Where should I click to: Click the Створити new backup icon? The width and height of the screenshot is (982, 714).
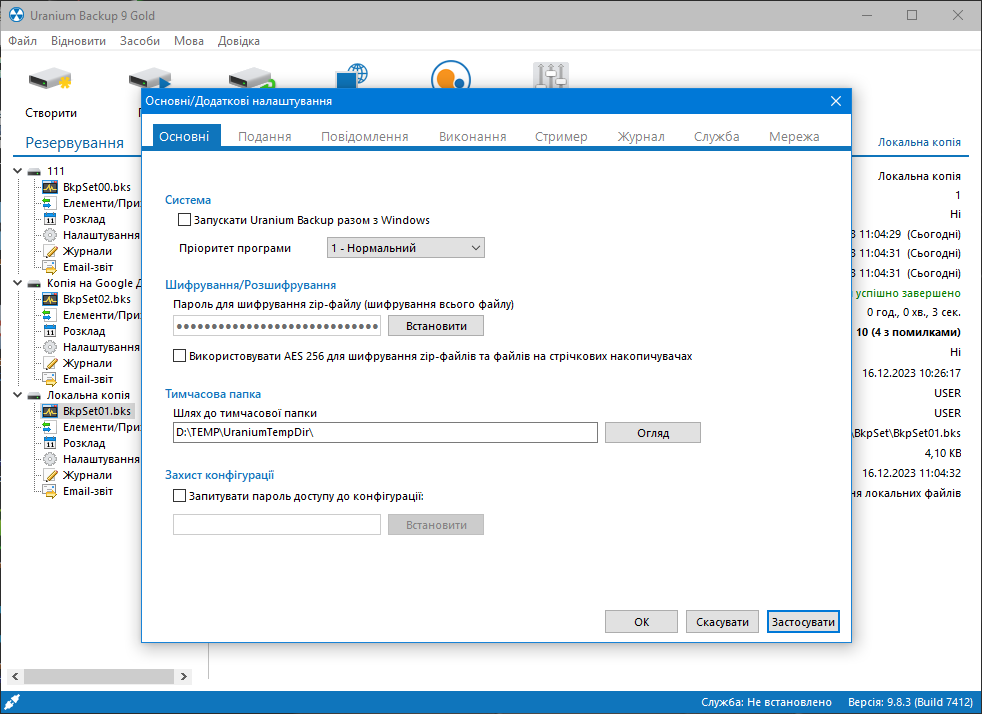click(x=50, y=80)
